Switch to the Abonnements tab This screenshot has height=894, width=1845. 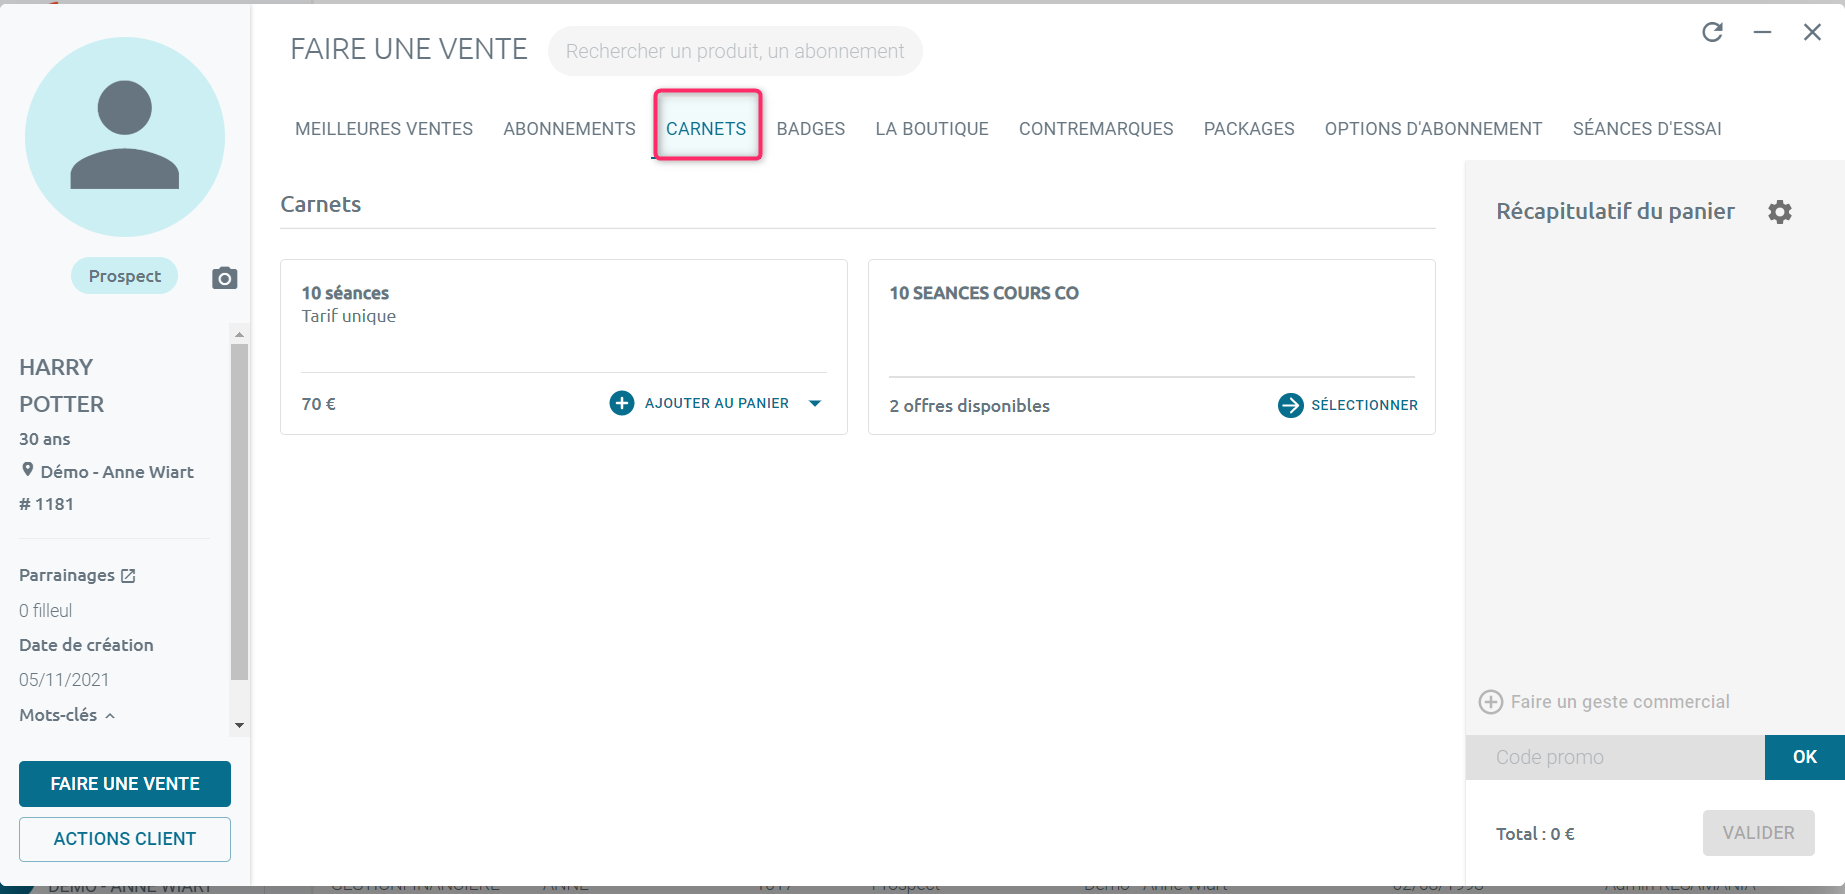tap(569, 129)
